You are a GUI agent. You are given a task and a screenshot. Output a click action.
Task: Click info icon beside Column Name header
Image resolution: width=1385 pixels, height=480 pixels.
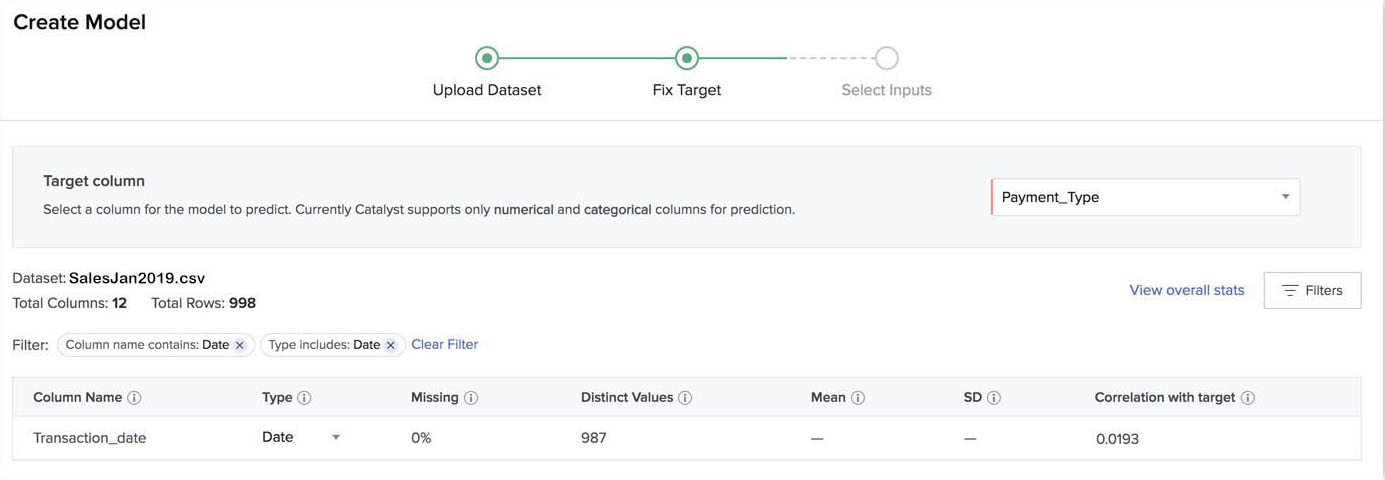coord(134,398)
